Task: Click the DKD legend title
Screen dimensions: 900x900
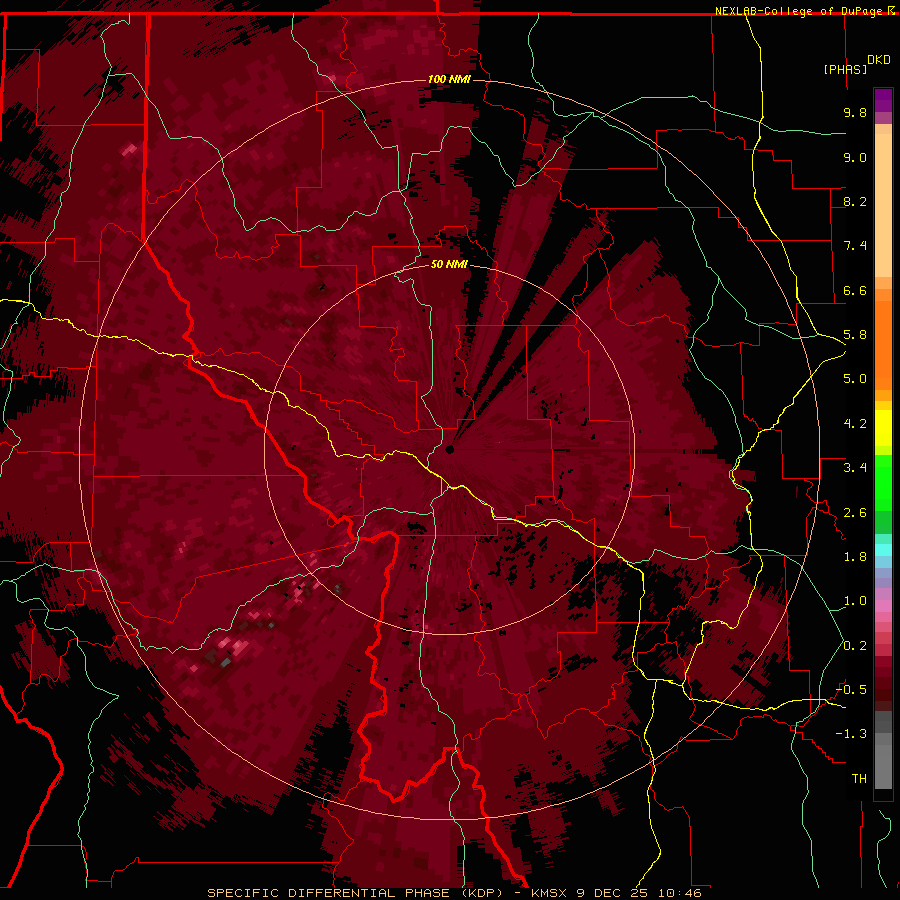Action: click(x=879, y=60)
